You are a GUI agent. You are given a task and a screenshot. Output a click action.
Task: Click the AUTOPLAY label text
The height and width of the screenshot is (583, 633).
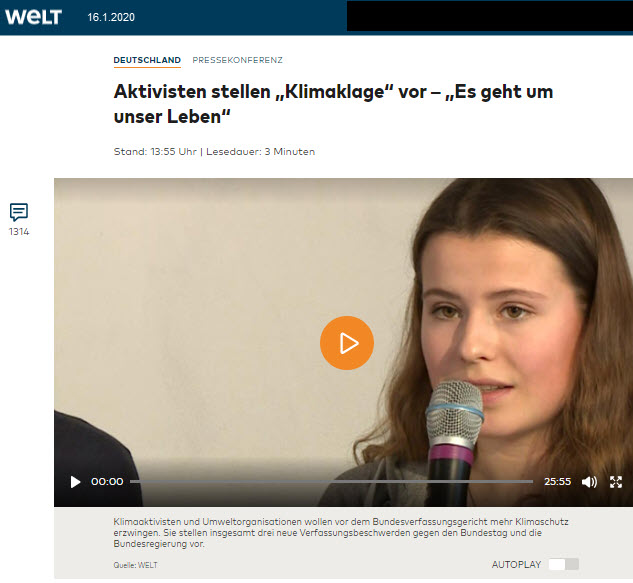[x=516, y=564]
